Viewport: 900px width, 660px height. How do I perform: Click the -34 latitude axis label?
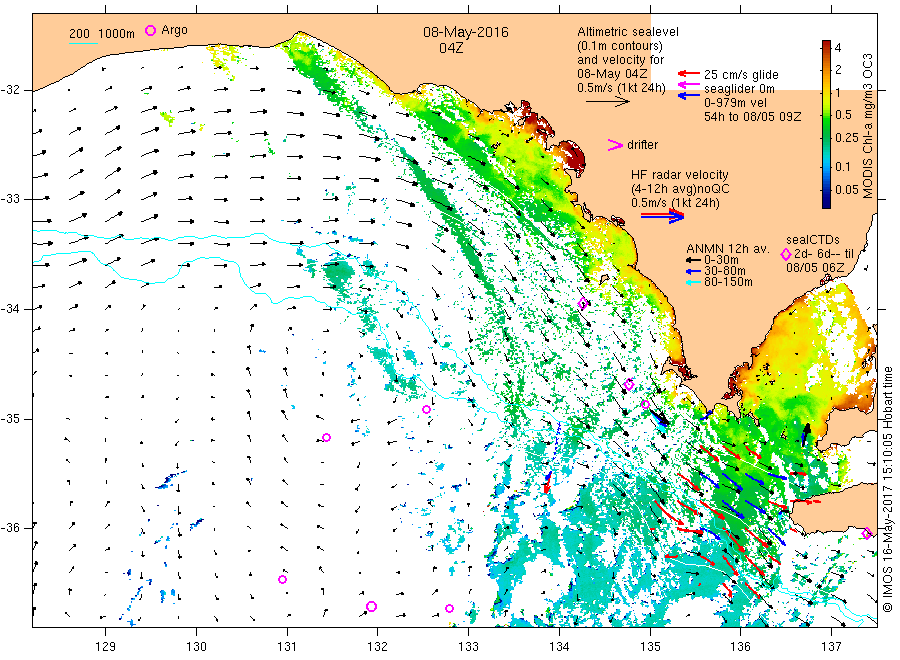(10, 309)
